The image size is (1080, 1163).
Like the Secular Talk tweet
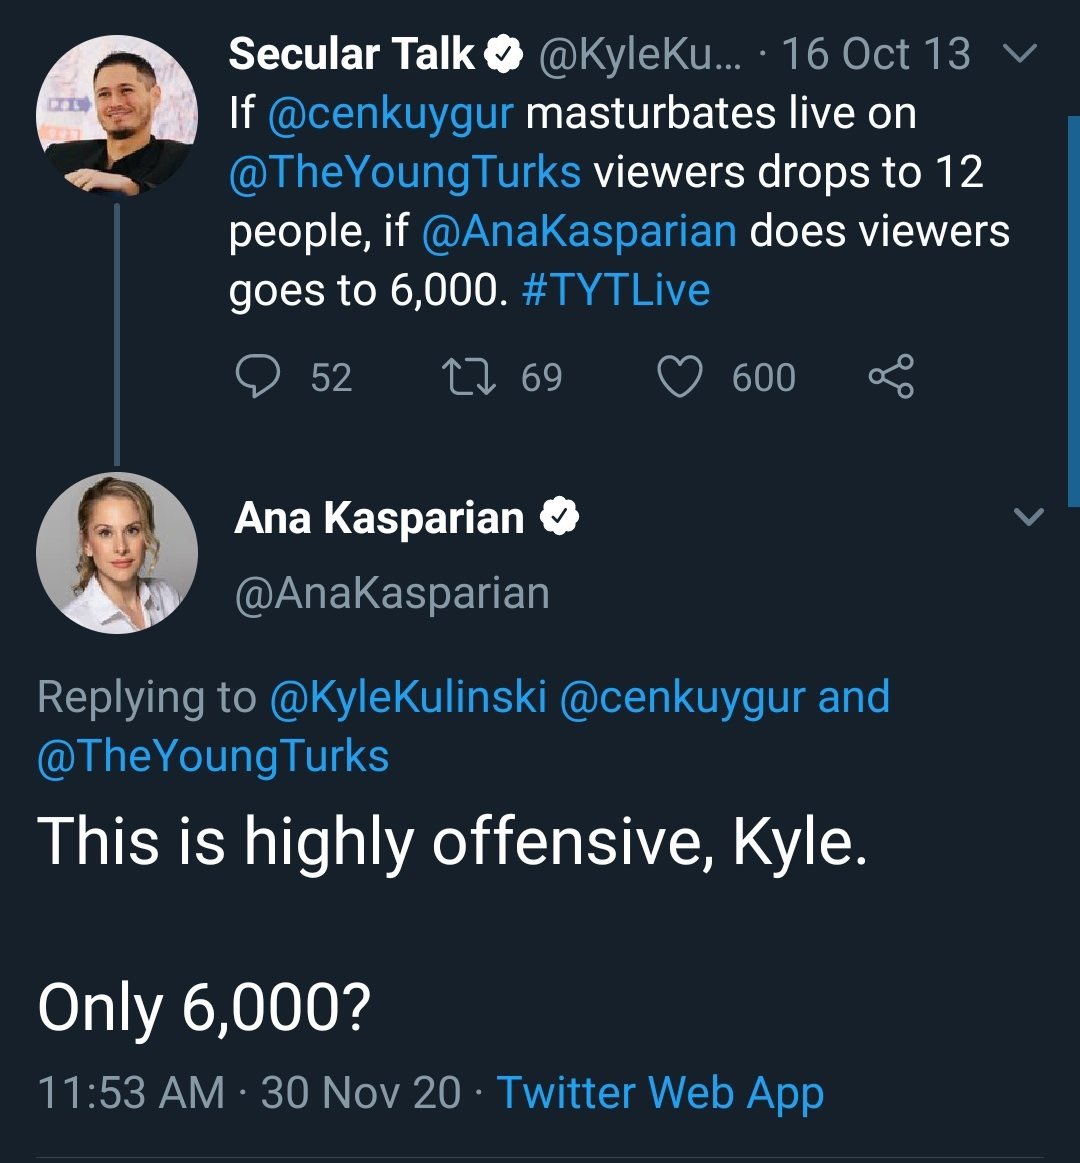[x=679, y=377]
